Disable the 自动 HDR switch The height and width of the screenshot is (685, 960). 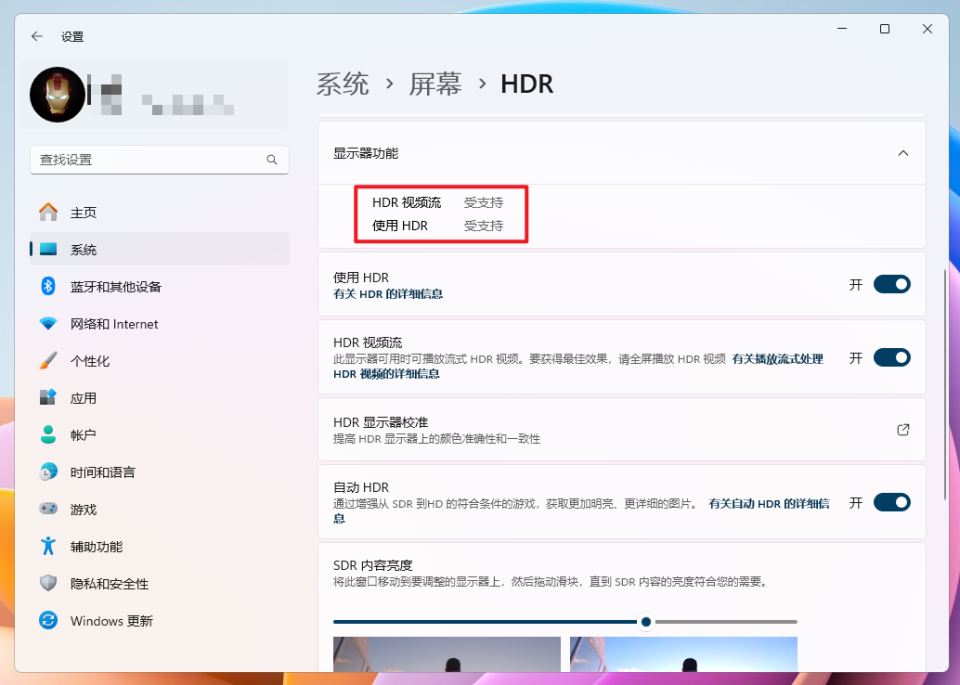click(x=892, y=503)
